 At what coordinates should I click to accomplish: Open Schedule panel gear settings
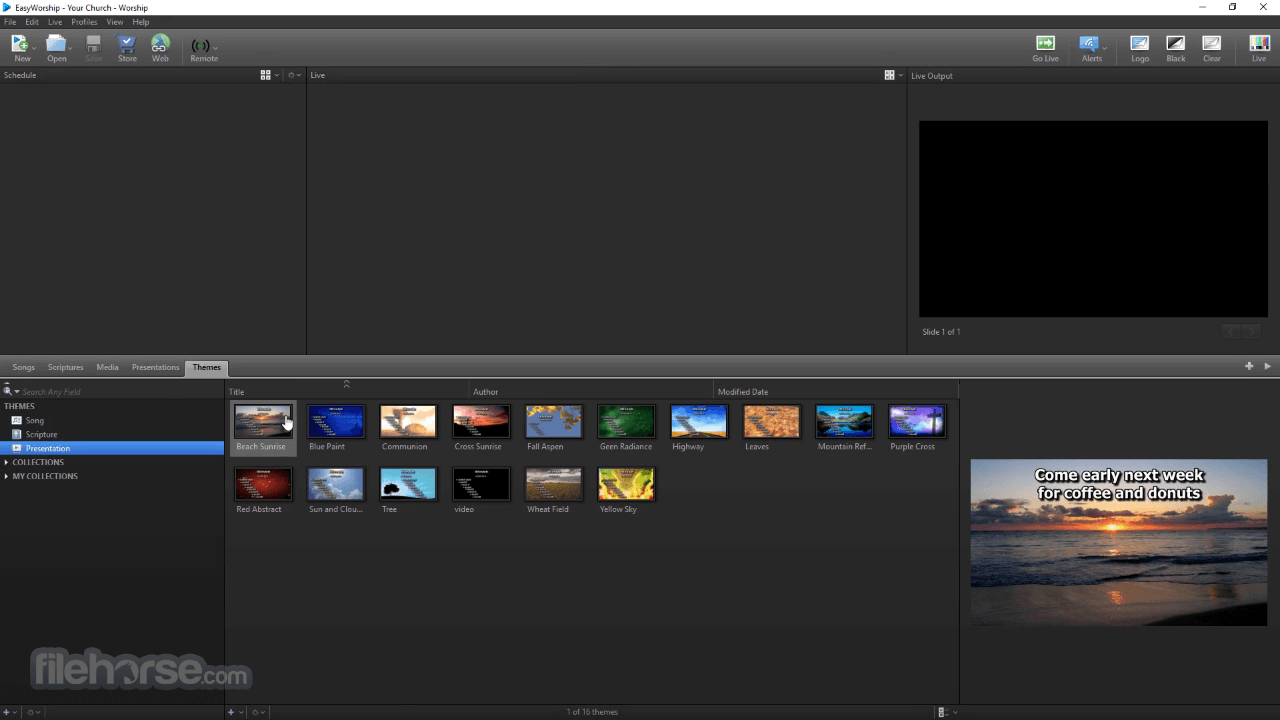point(292,75)
